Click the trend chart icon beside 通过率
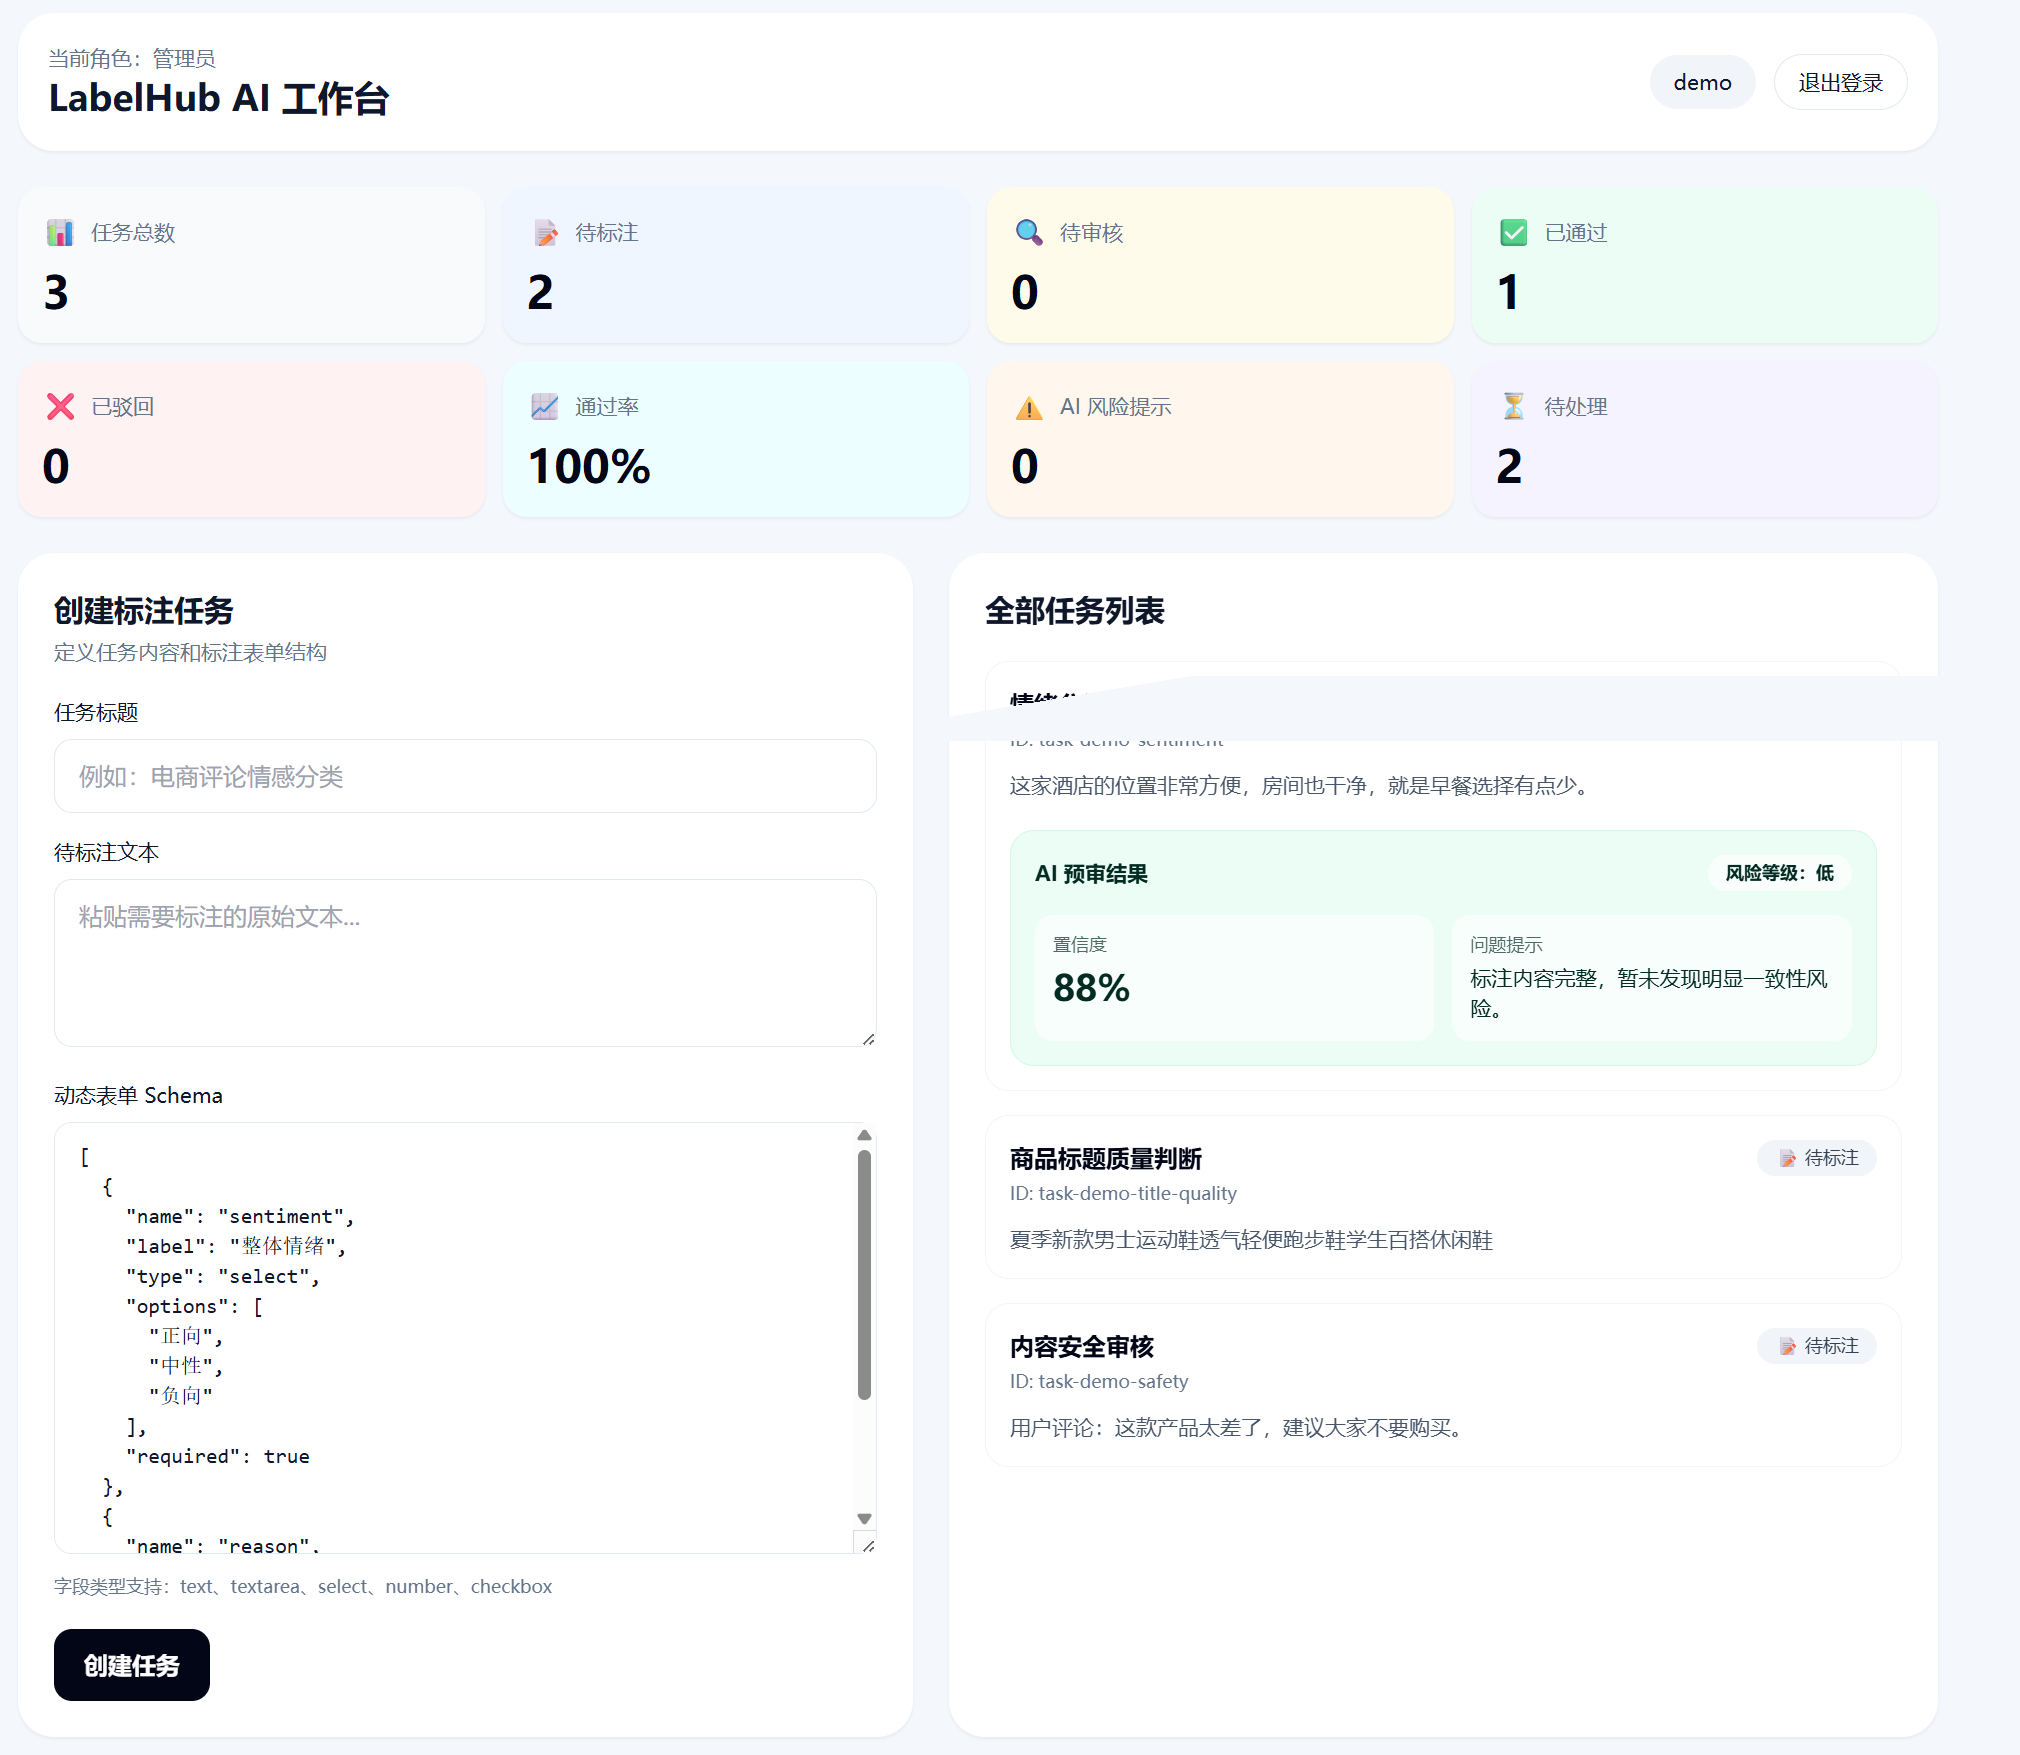2020x1755 pixels. (545, 407)
